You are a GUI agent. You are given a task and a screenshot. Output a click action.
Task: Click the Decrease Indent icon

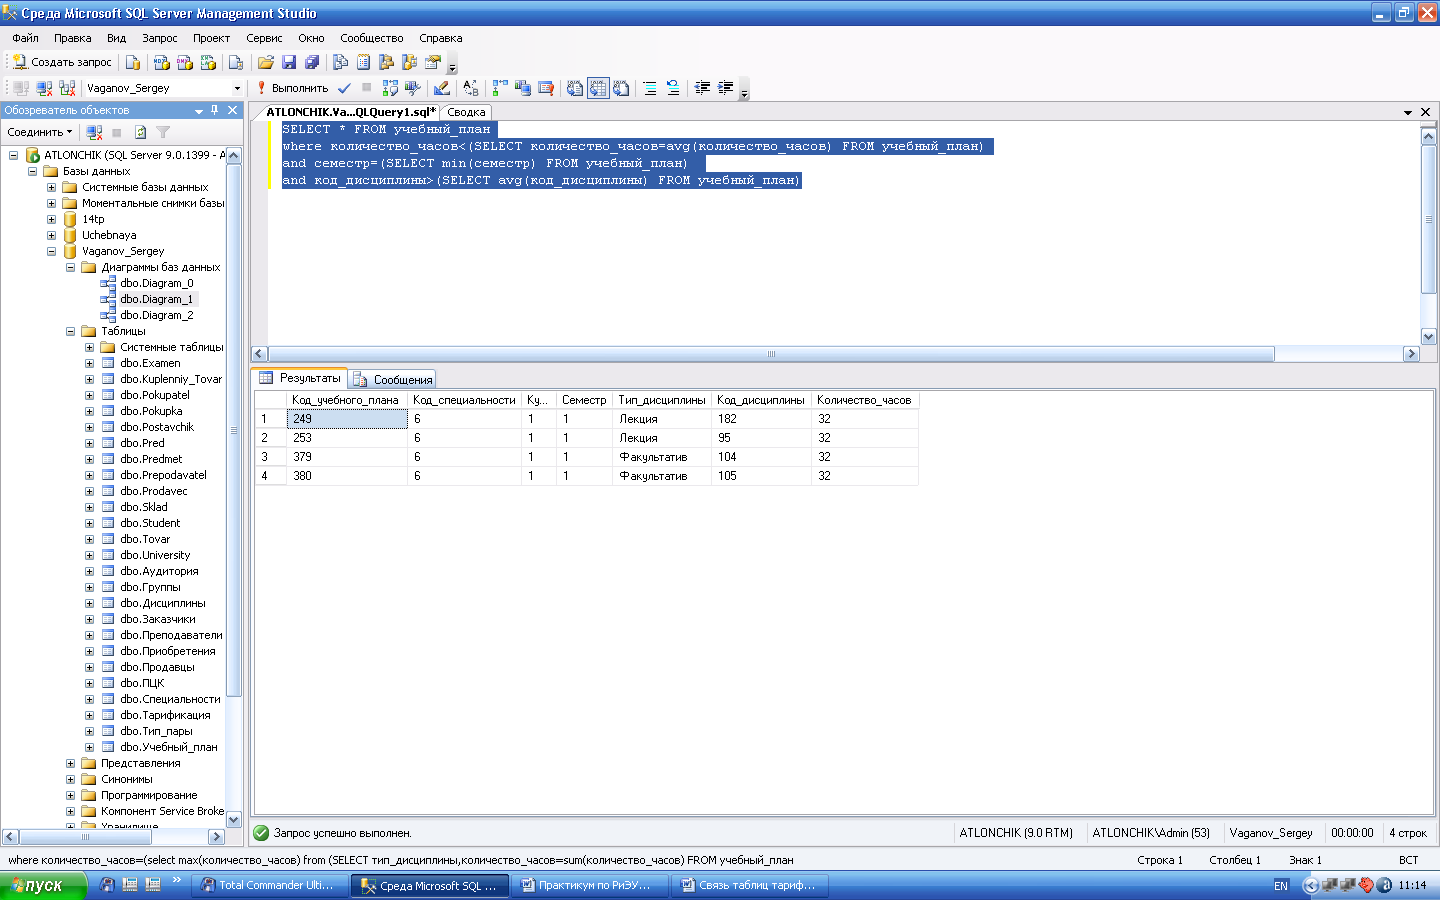coord(702,88)
